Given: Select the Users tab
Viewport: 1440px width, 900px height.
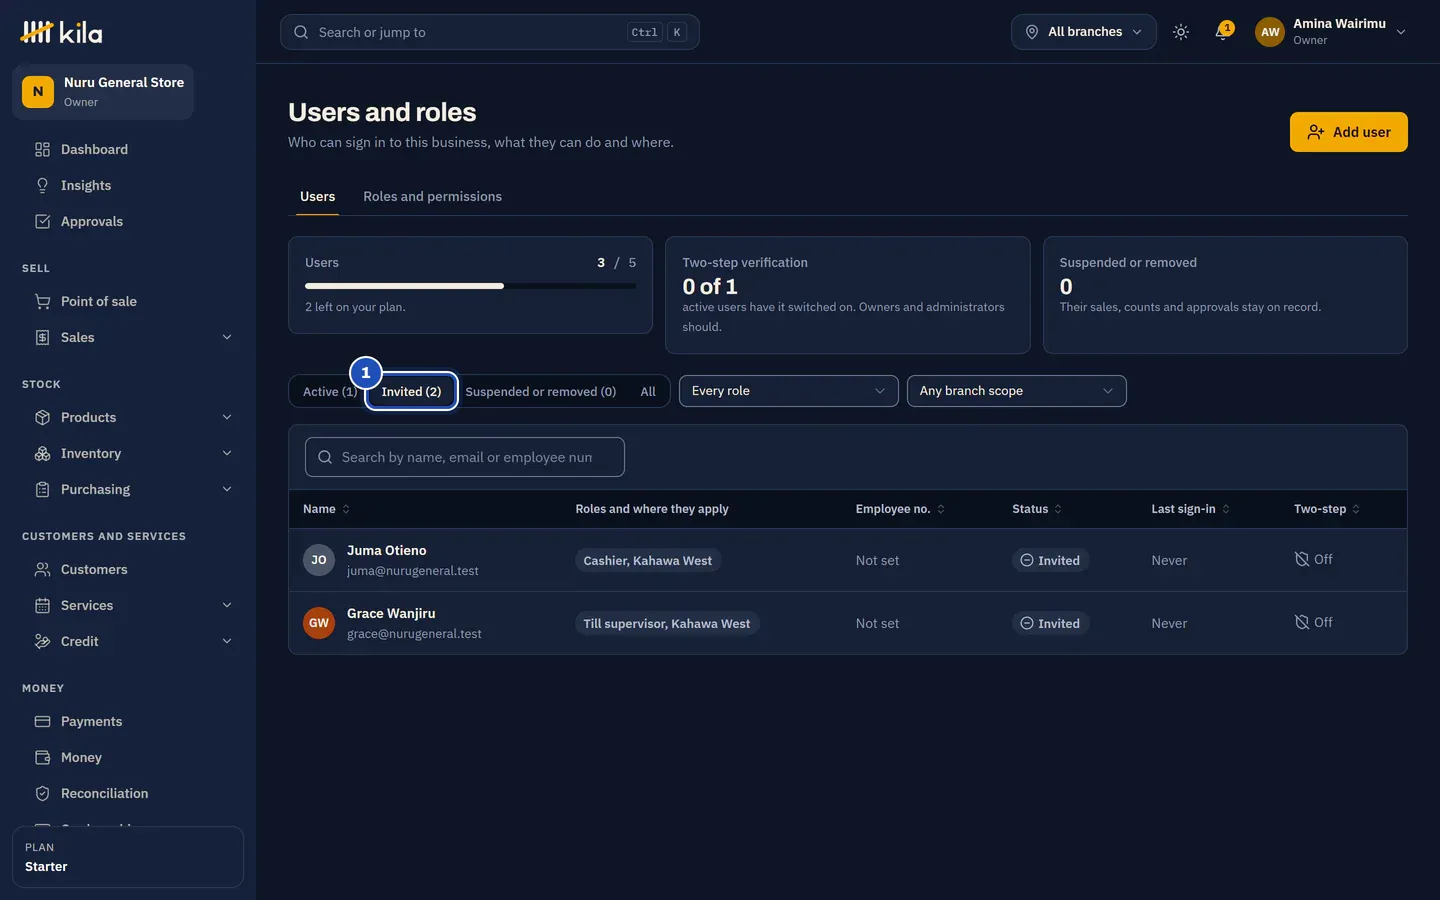Looking at the screenshot, I should [317, 197].
